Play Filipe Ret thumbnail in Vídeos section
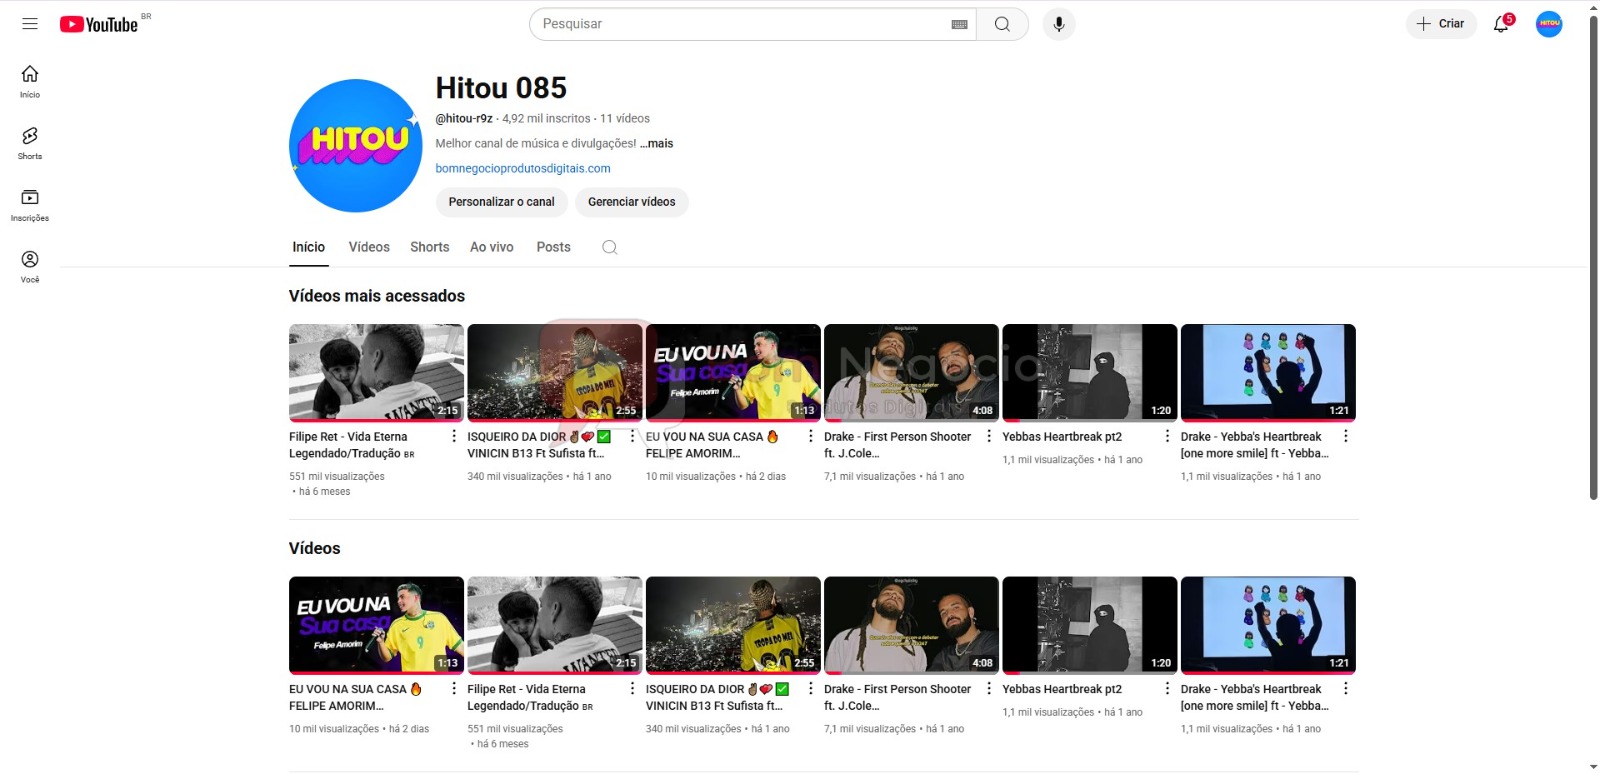Viewport: 1600px width, 774px height. (x=555, y=625)
